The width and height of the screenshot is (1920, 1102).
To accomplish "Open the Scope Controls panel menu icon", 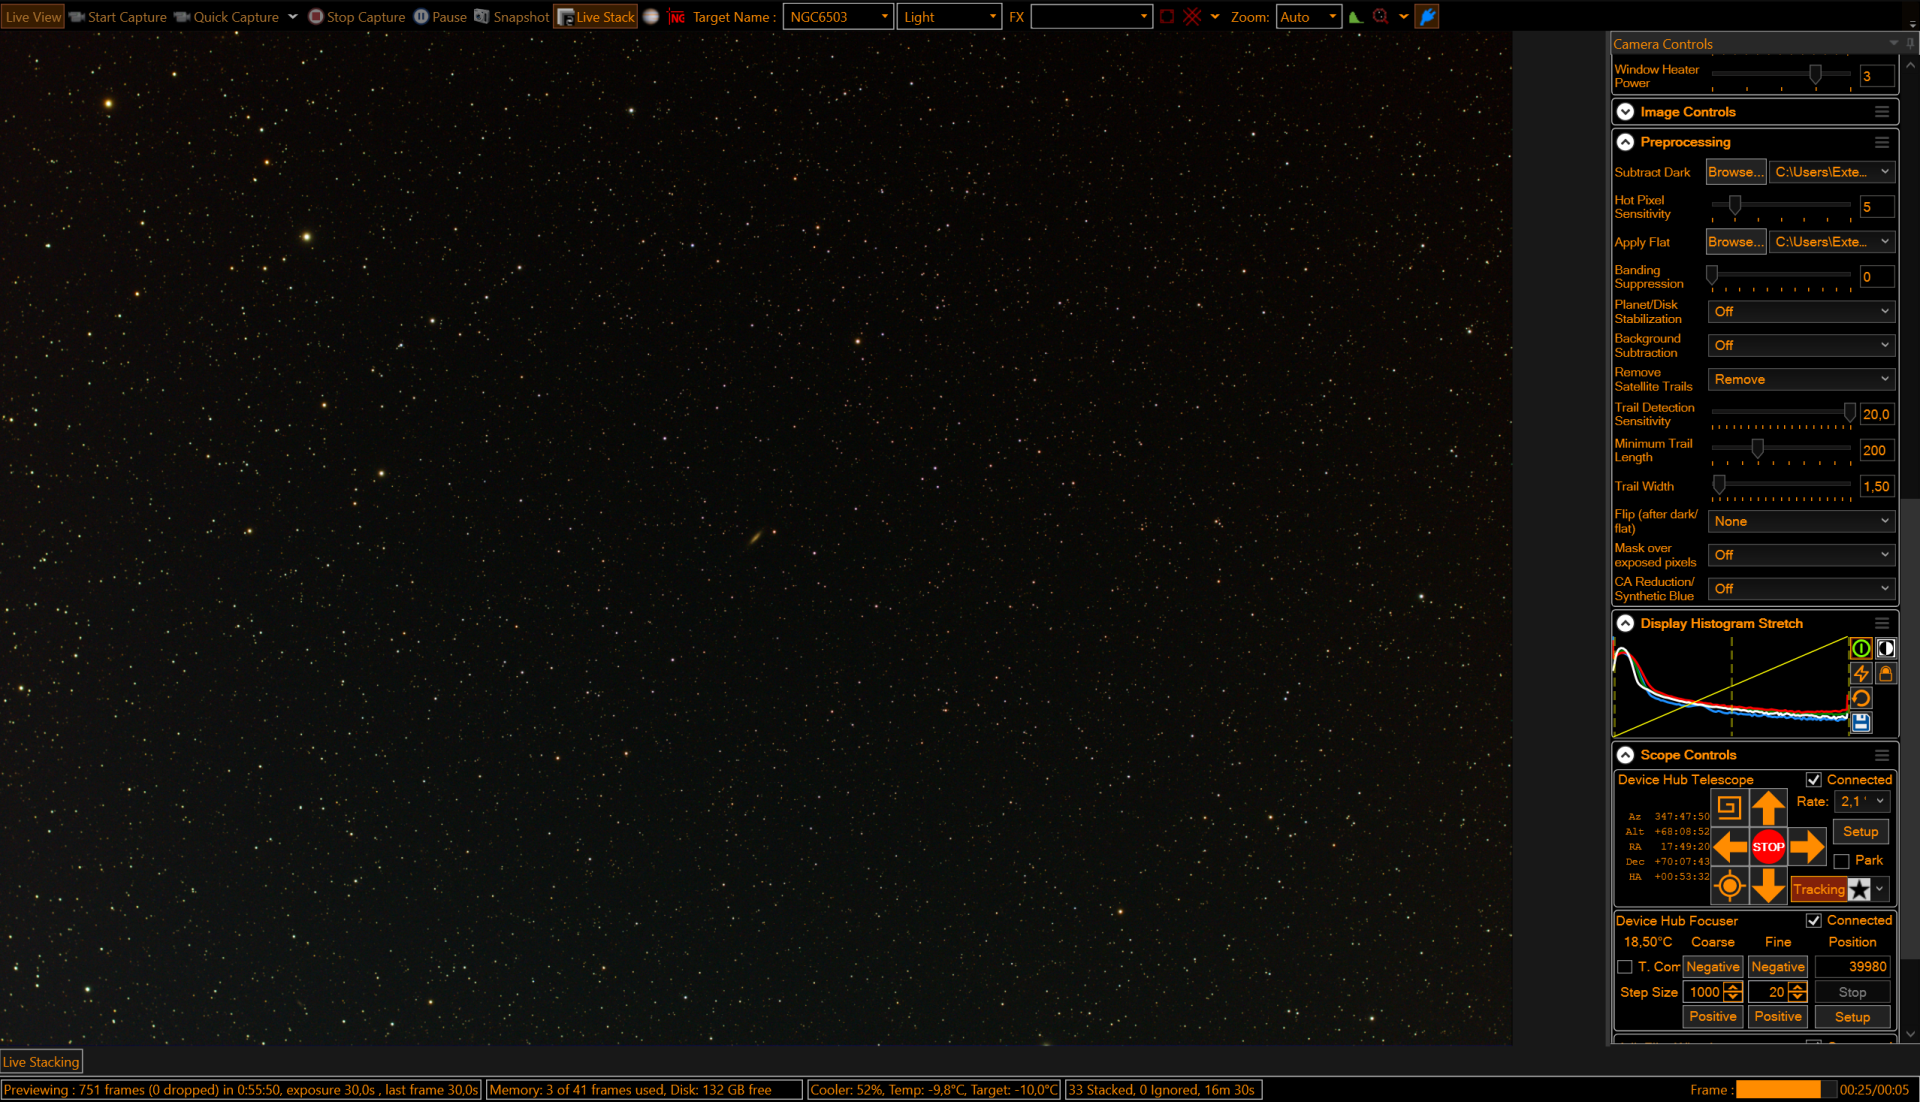I will point(1882,755).
